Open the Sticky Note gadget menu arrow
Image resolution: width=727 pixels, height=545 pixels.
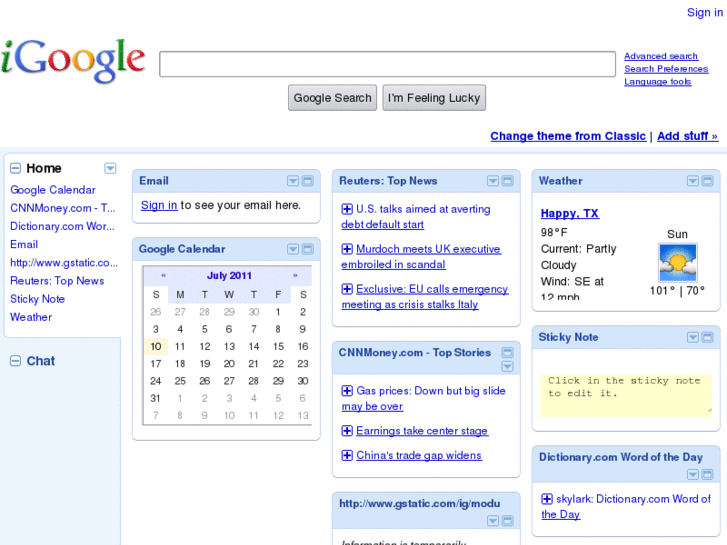pos(693,337)
